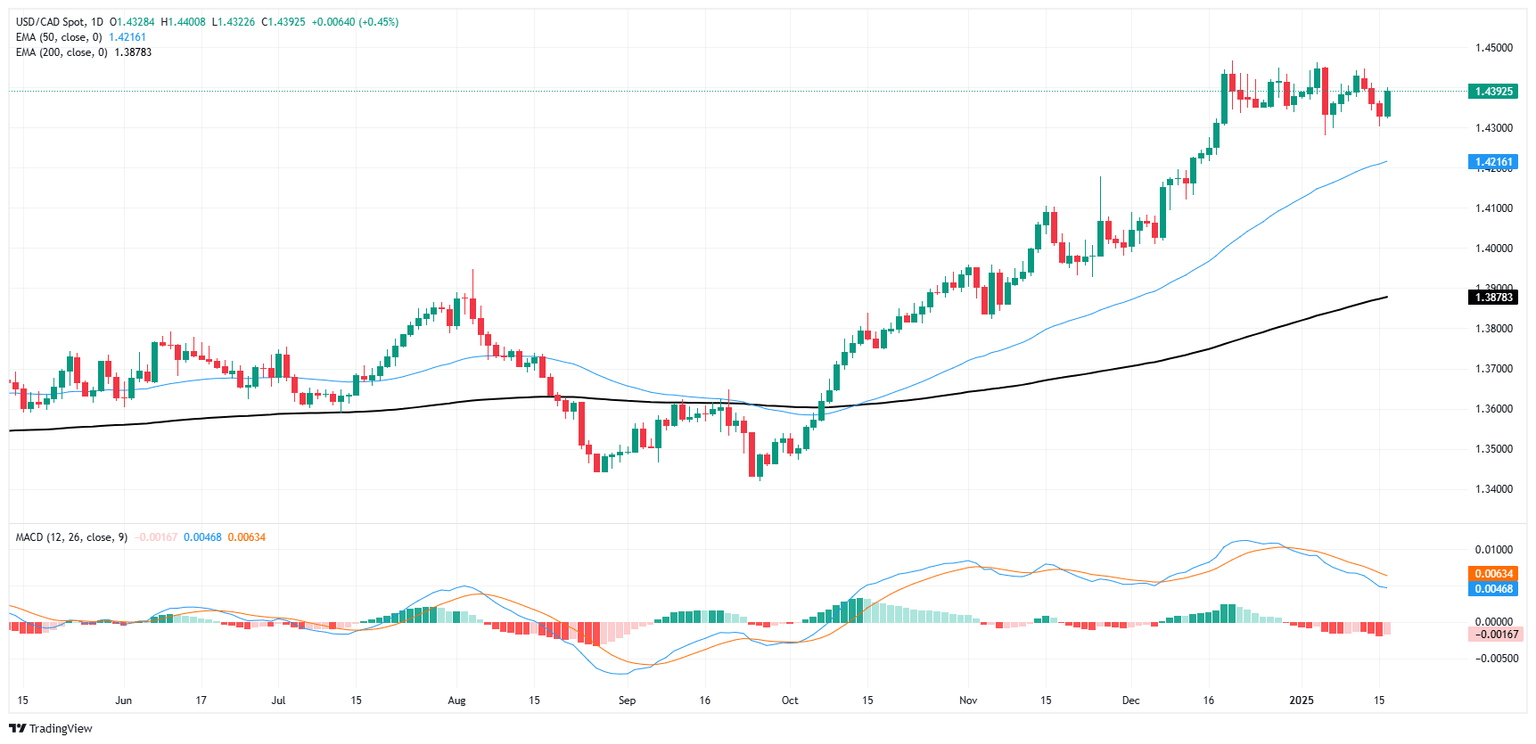Image resolution: width=1536 pixels, height=744 pixels.
Task: Click the 1.45000 price axis level
Action: coord(1491,48)
